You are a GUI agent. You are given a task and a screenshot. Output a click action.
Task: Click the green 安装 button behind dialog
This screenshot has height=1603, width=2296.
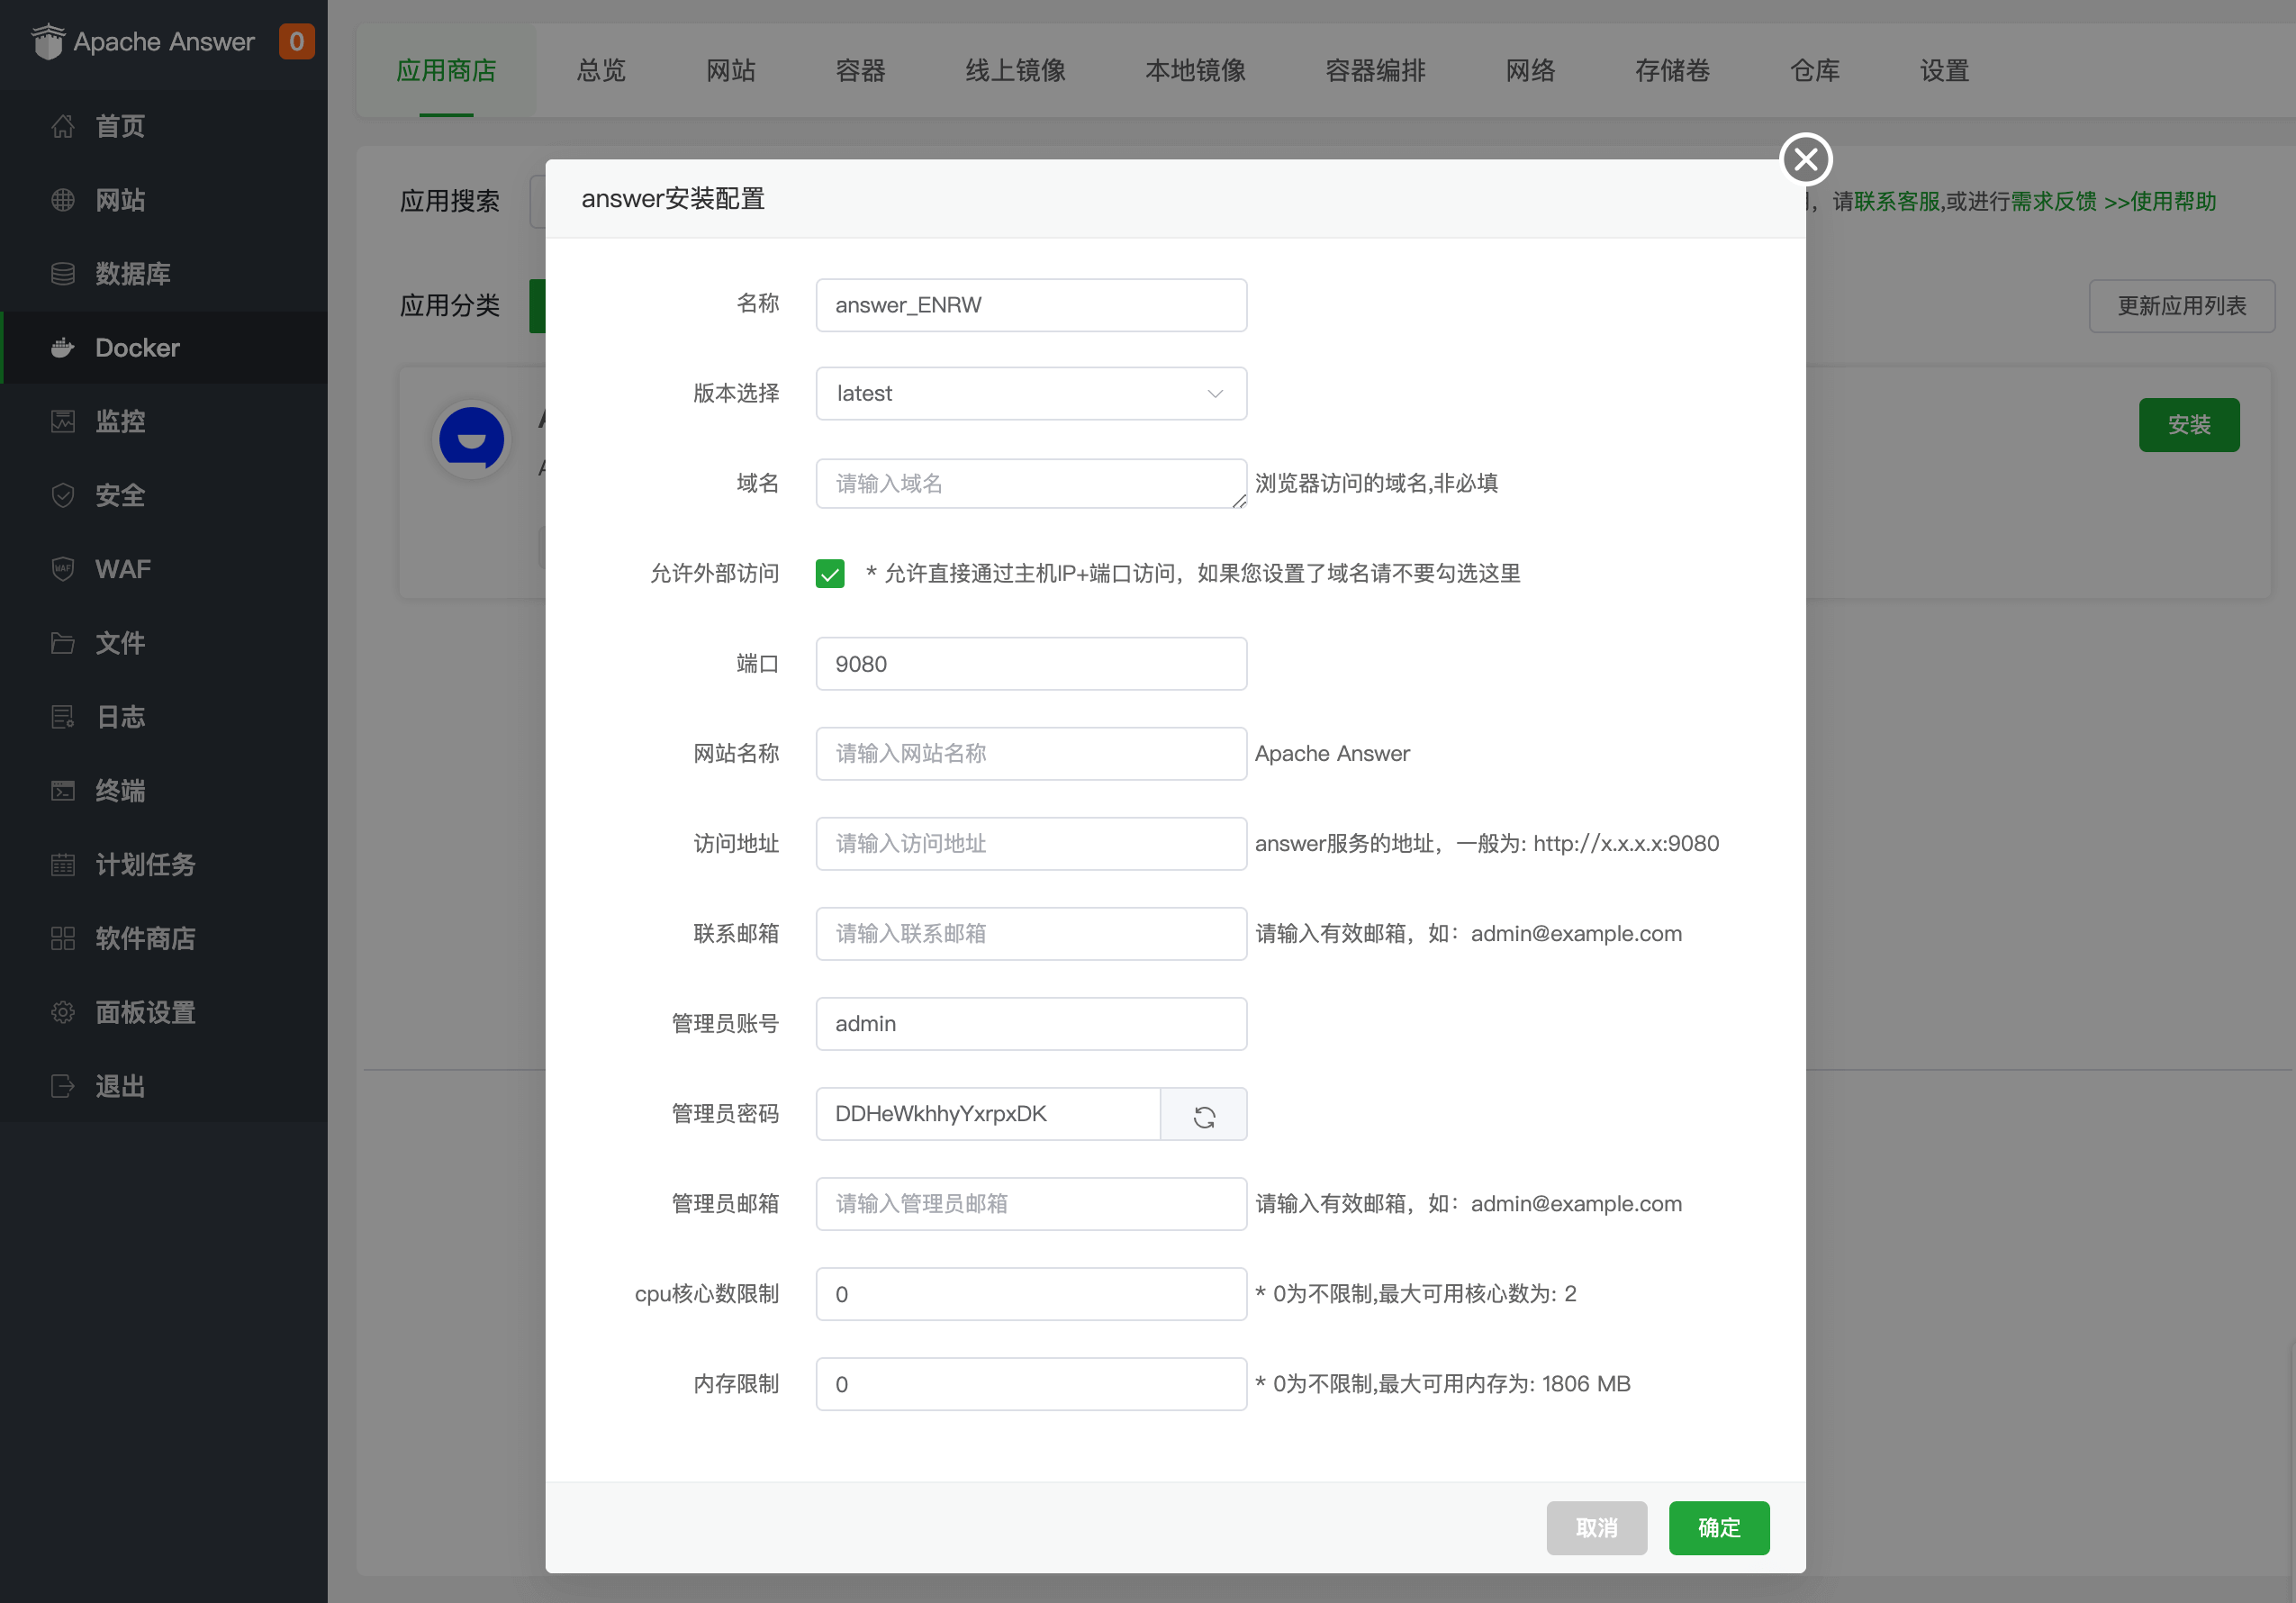(2189, 425)
